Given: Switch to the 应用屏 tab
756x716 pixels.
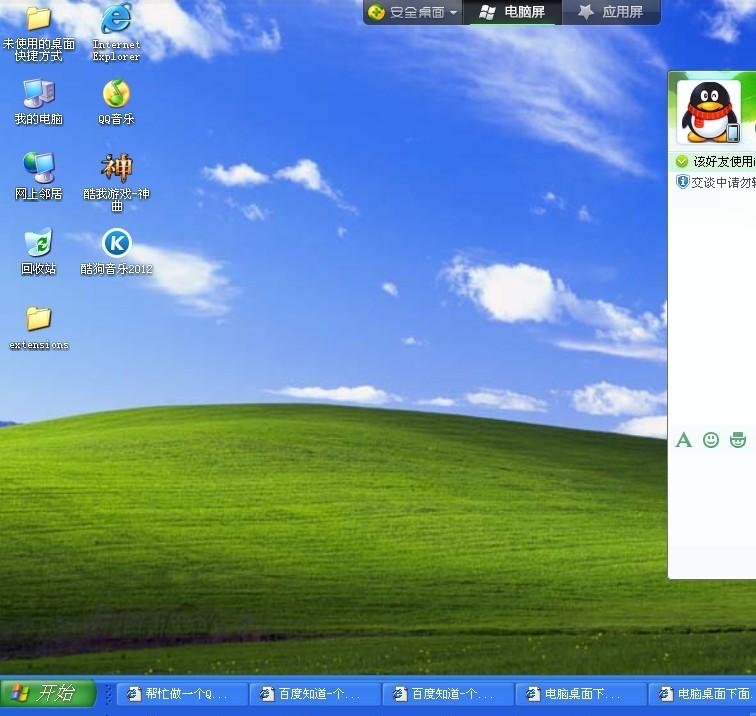Looking at the screenshot, I should pyautogui.click(x=610, y=12).
